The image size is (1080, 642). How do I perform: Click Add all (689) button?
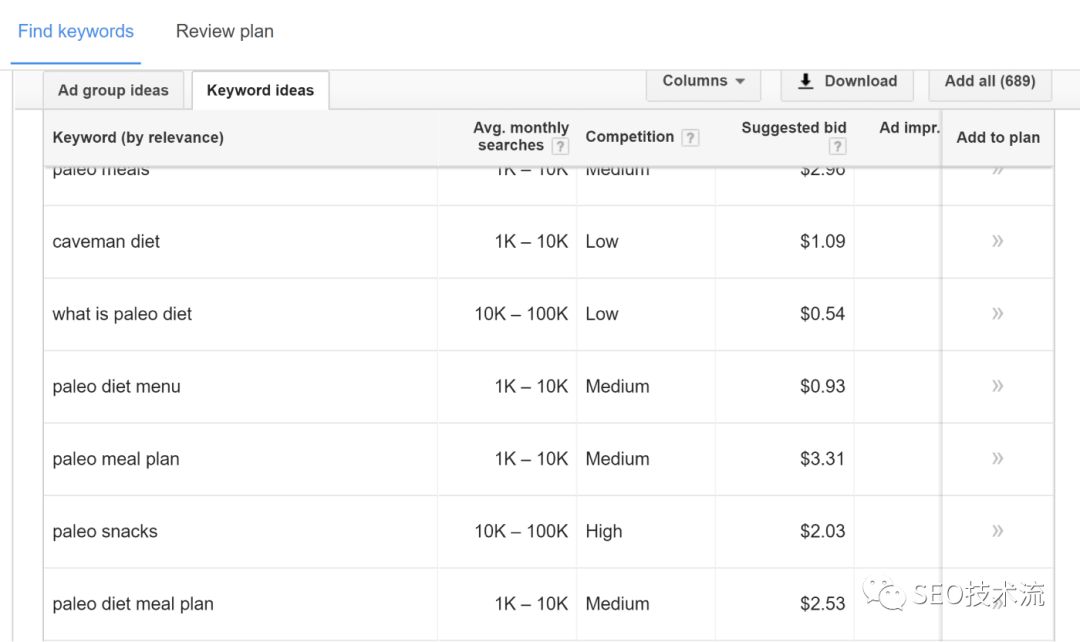point(989,82)
